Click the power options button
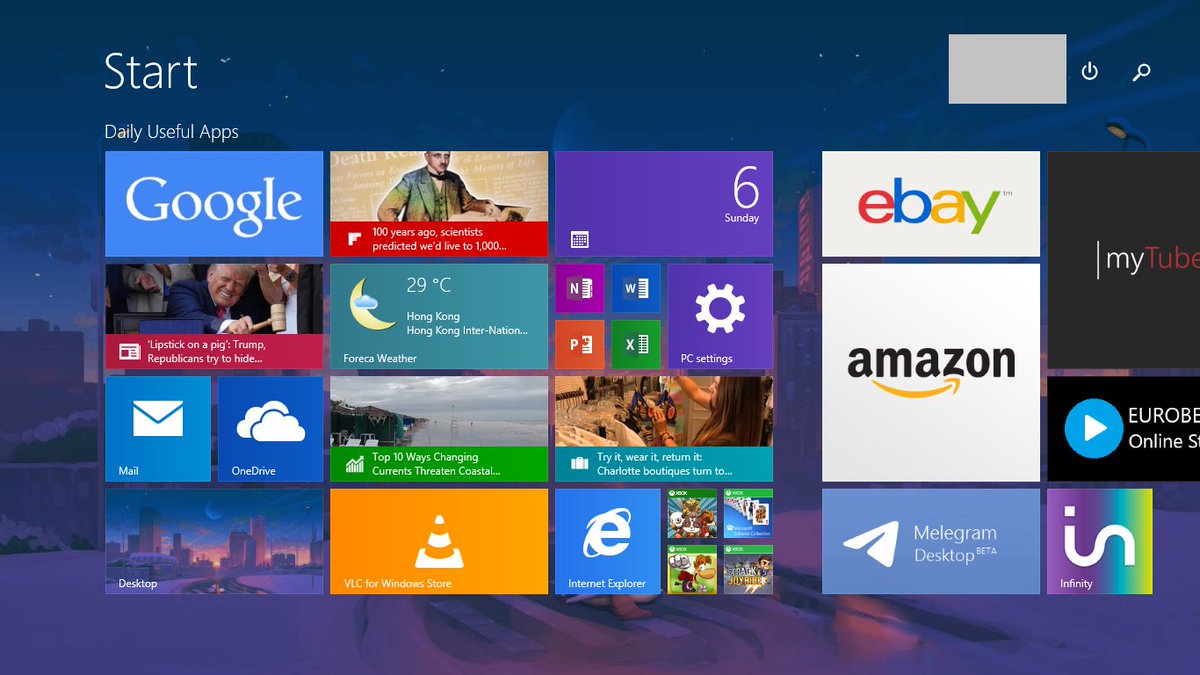The image size is (1200, 675). [1090, 71]
